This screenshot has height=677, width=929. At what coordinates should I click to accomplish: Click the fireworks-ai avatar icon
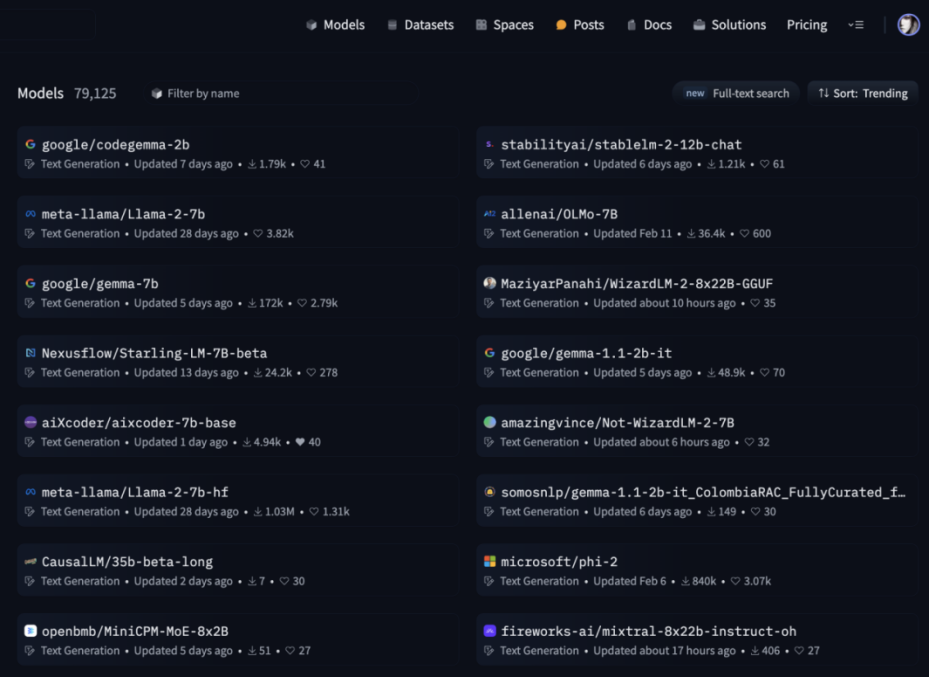click(x=490, y=631)
